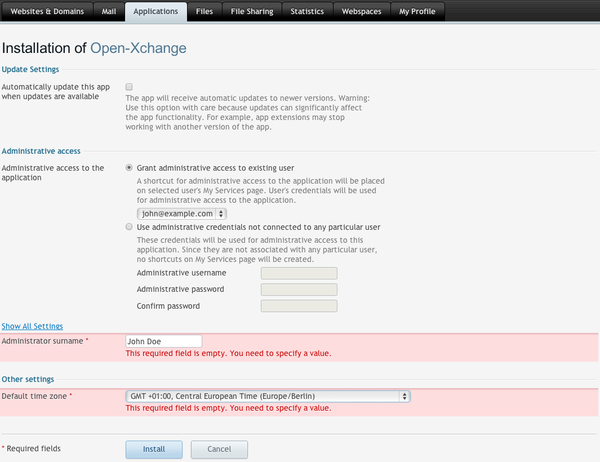Select Use administrative credentials not connected option
The height and width of the screenshot is (462, 600).
coord(129,227)
